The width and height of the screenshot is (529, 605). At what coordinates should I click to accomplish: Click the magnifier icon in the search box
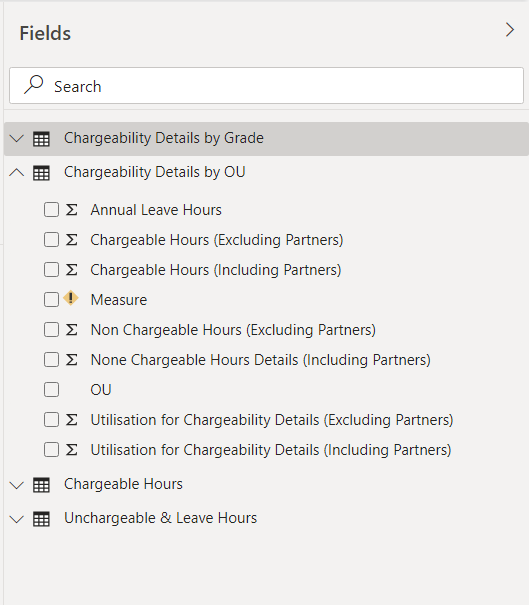(x=33, y=84)
